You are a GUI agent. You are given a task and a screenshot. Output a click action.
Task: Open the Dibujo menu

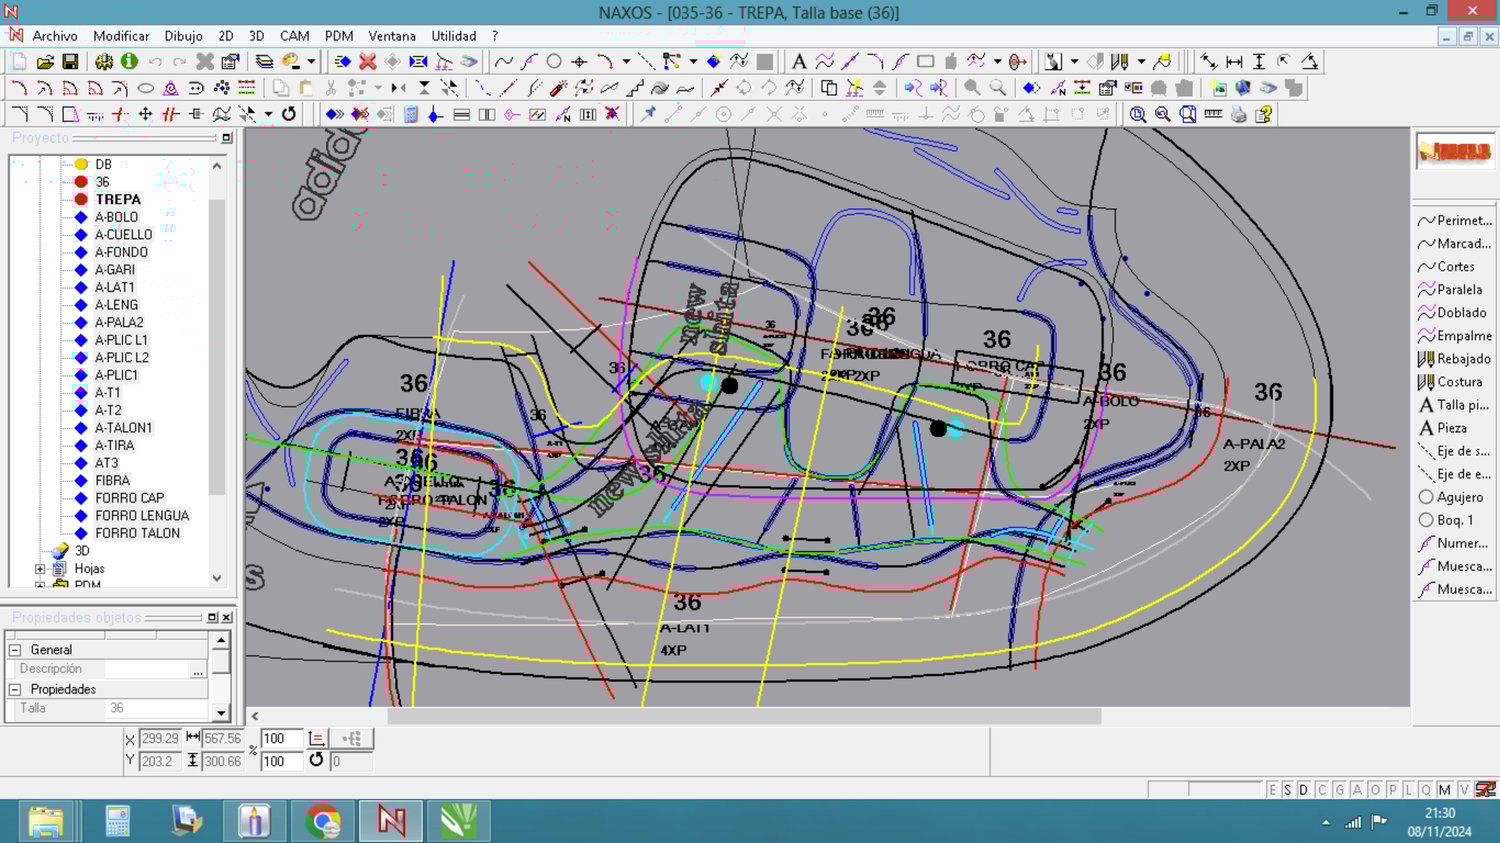[x=183, y=36]
